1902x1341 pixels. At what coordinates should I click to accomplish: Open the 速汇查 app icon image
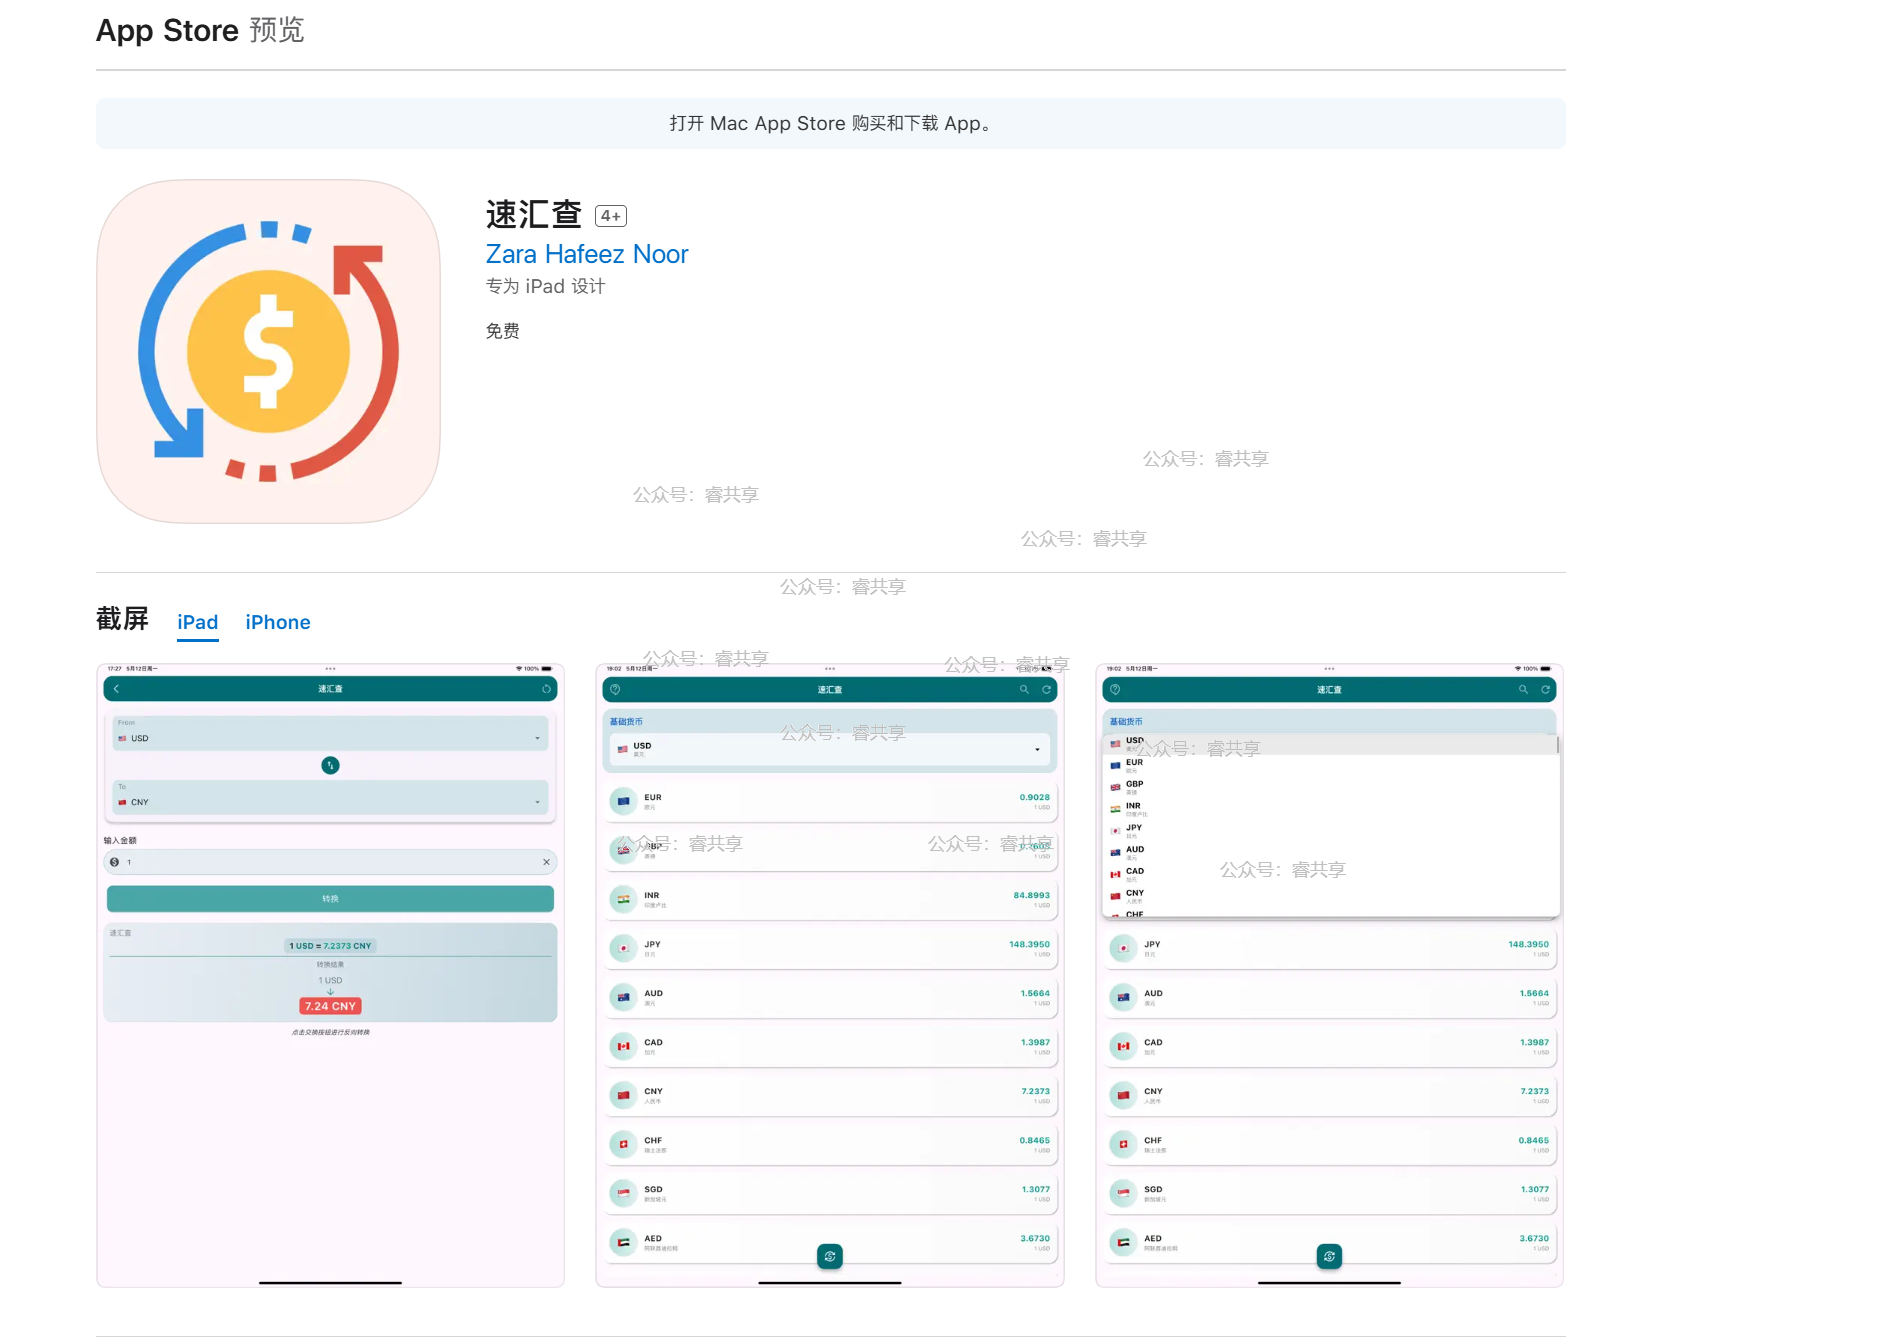[268, 351]
